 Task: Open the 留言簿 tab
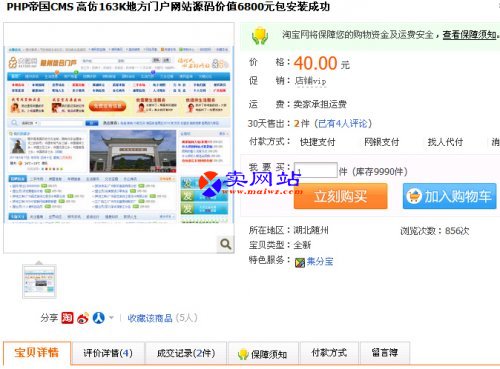pyautogui.click(x=385, y=353)
